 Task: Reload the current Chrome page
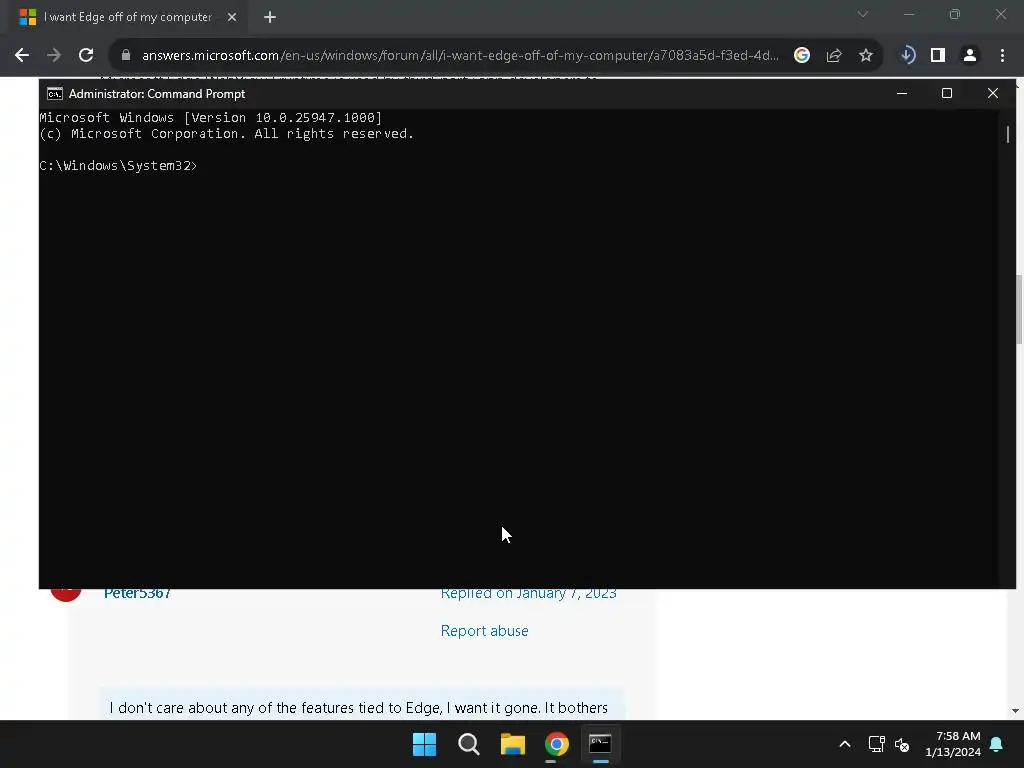[x=86, y=56]
